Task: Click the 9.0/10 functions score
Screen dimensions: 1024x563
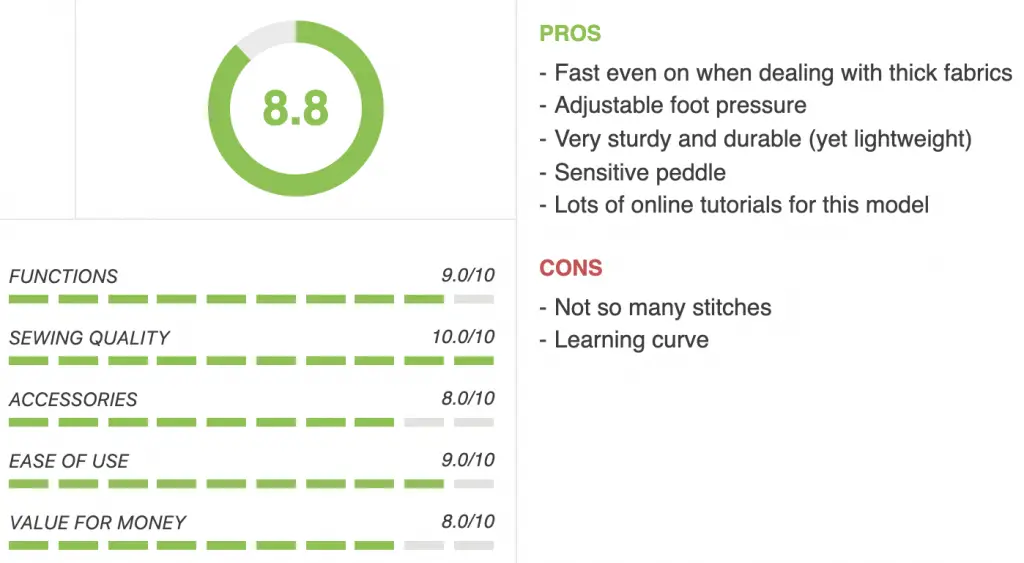Action: (x=468, y=275)
